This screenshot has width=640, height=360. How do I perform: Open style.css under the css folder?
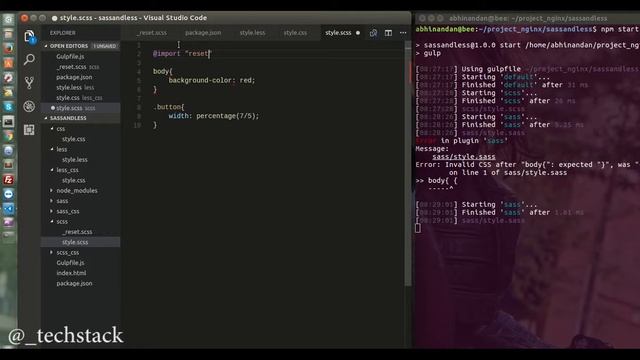click(73, 139)
